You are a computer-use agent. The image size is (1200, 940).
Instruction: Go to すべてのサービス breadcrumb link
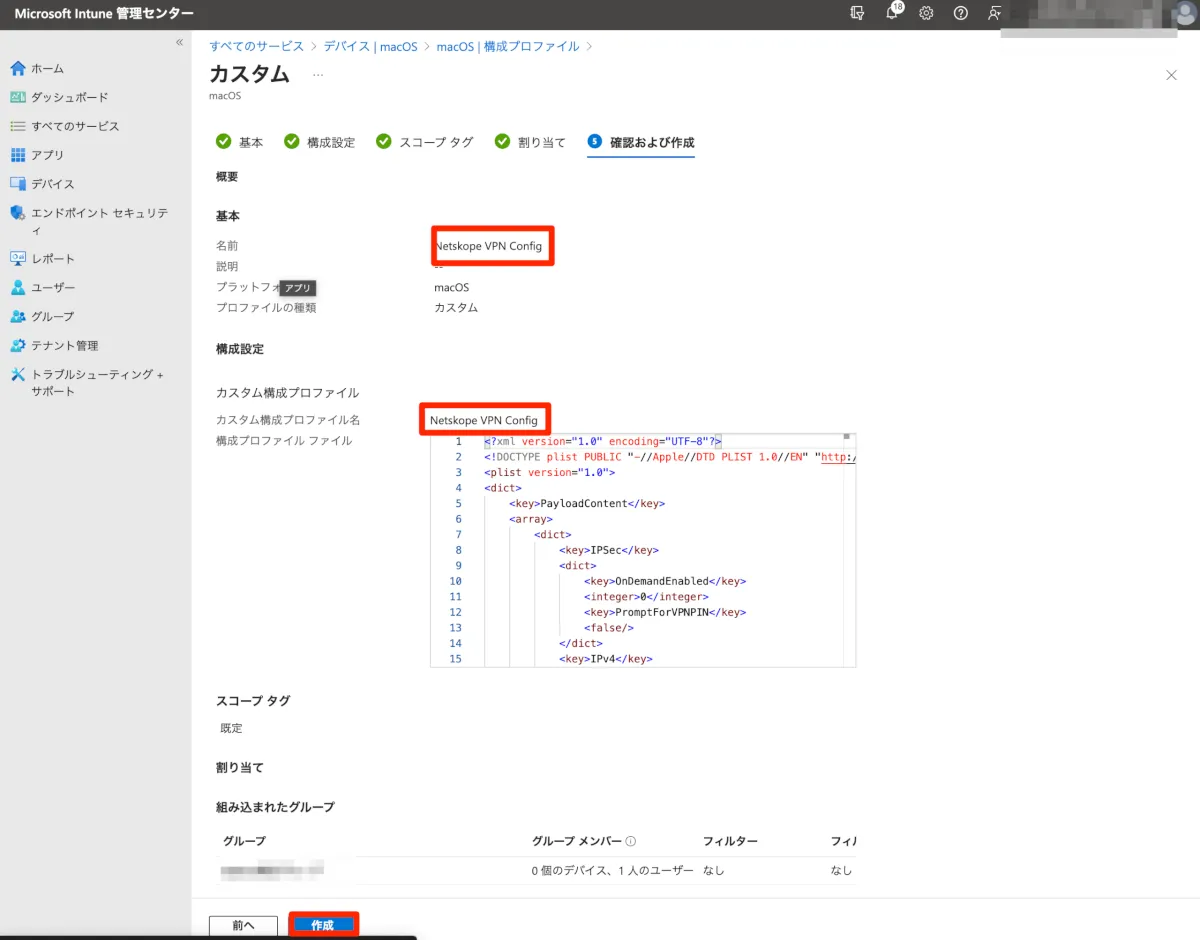[256, 46]
